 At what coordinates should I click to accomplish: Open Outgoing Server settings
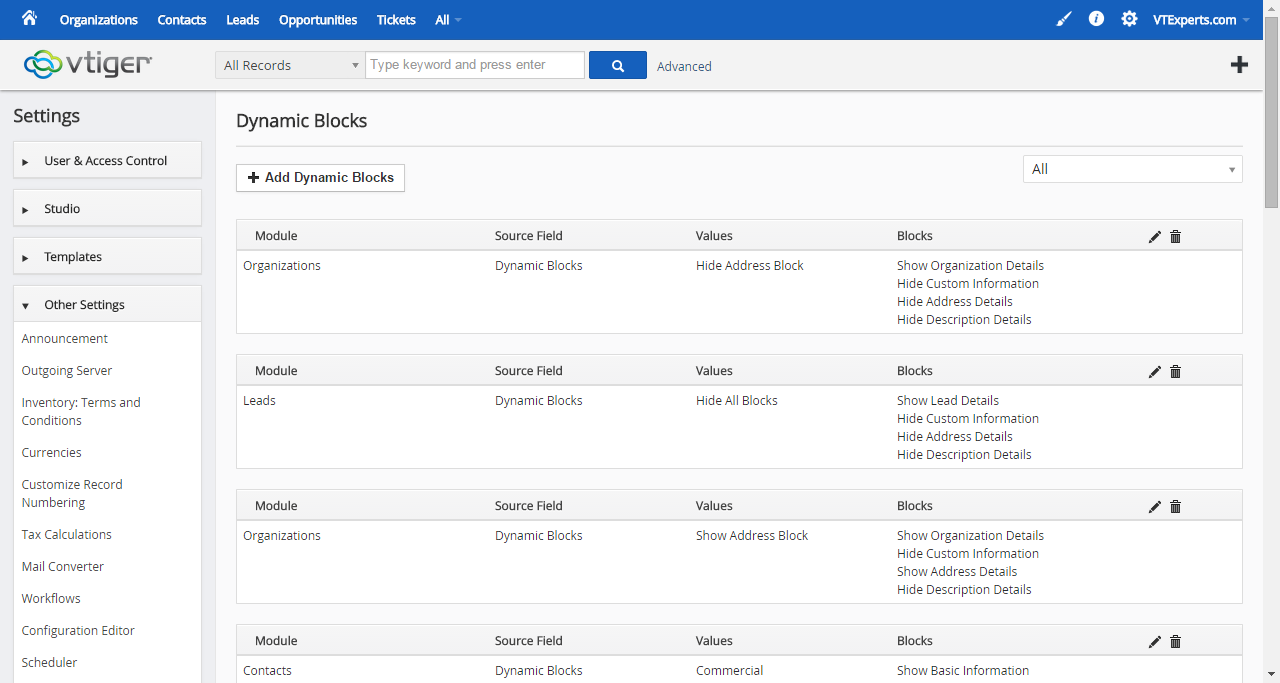(67, 370)
